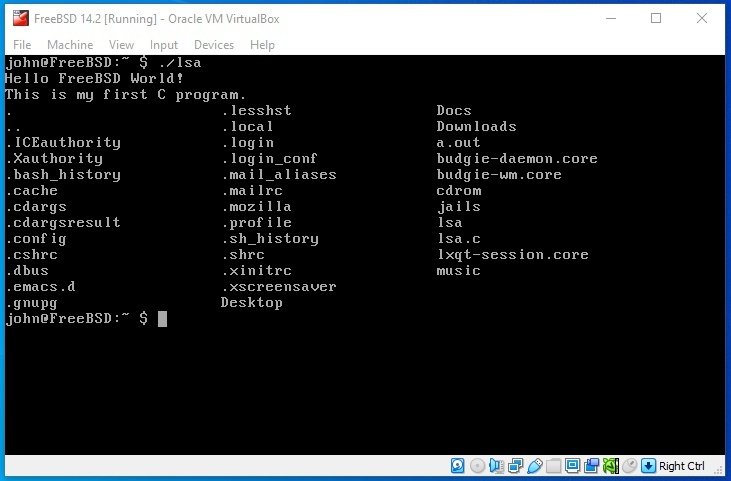This screenshot has height=481, width=731.
Task: Click the green CPU virtualization status icon
Action: (x=610, y=466)
